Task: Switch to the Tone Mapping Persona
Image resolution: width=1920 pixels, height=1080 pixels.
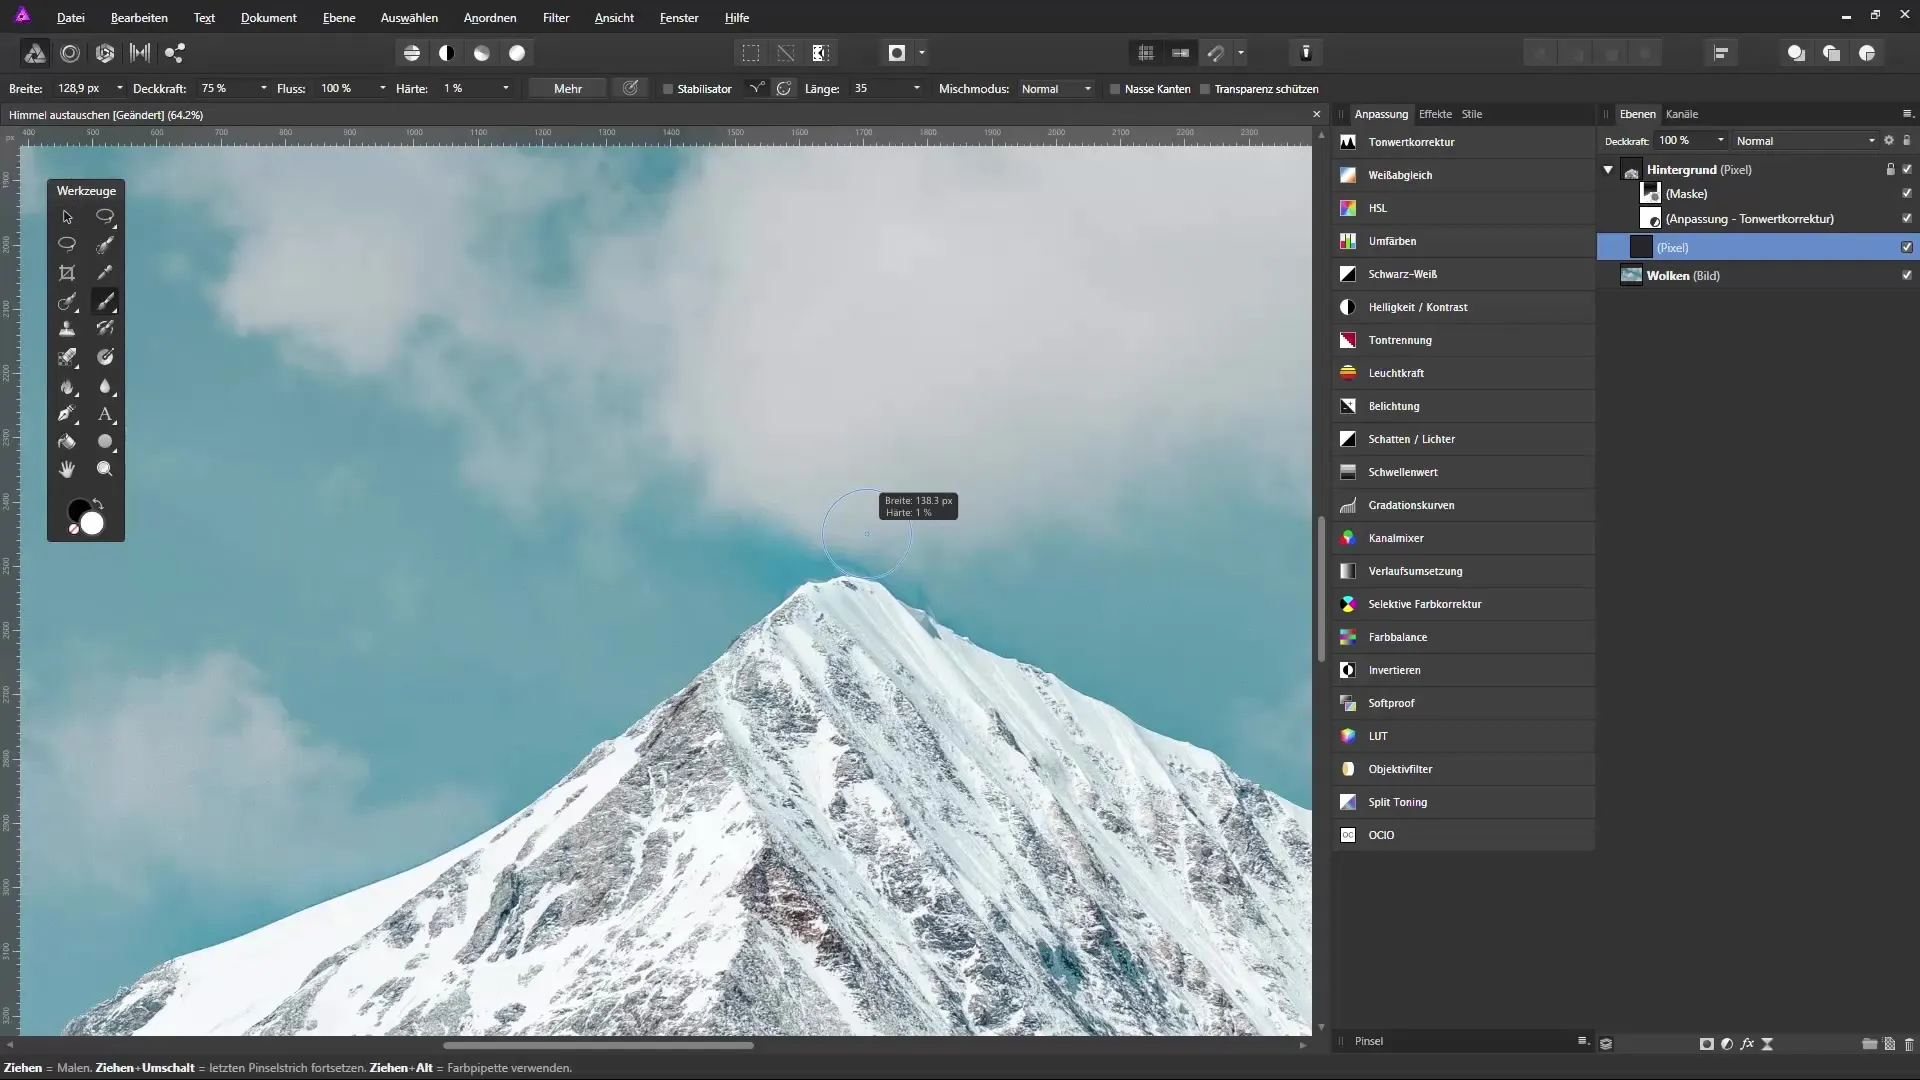Action: pos(140,53)
